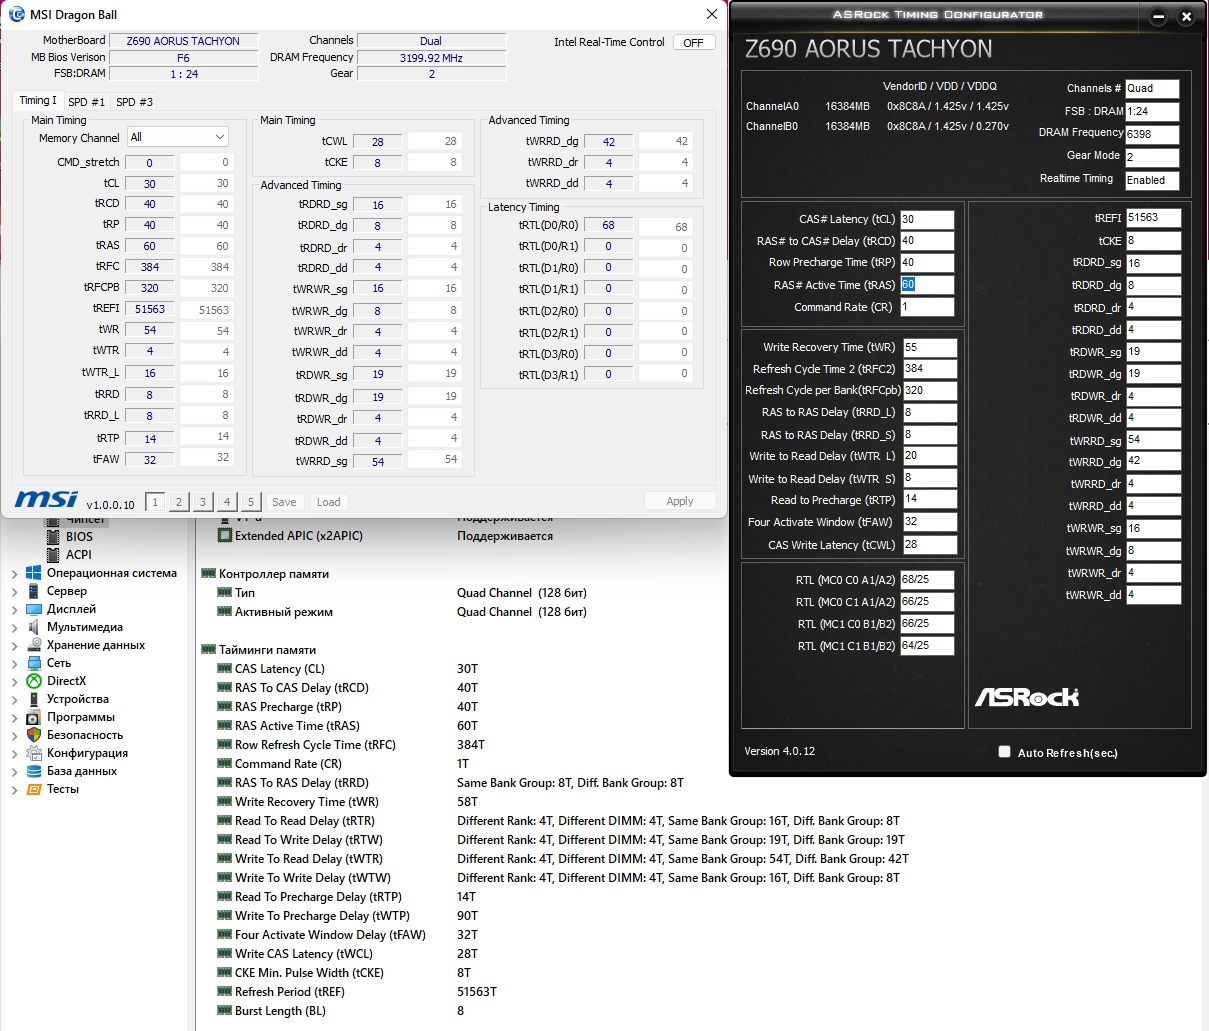The width and height of the screenshot is (1209, 1031).
Task: Expand the Дисплей tree node
Action: pyautogui.click(x=14, y=610)
